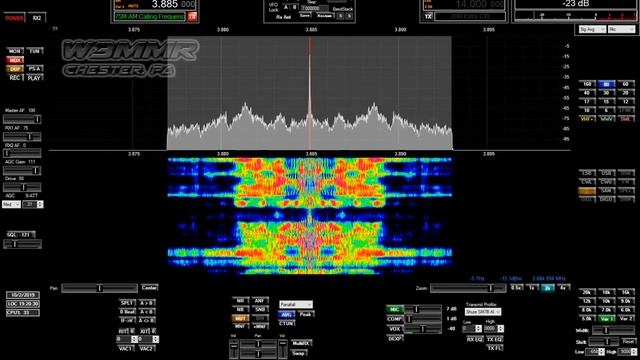Click the red TX indicator beside the band text

(x=192, y=17)
